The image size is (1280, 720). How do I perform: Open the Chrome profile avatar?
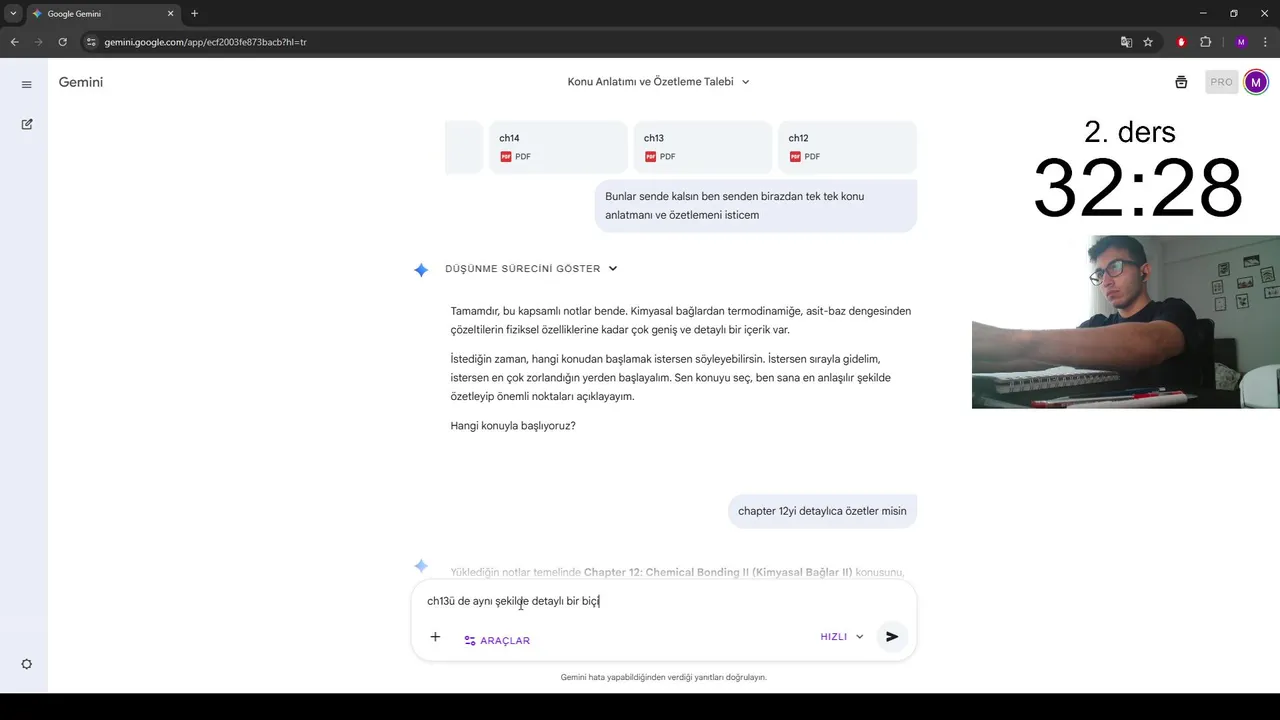coord(1241,42)
